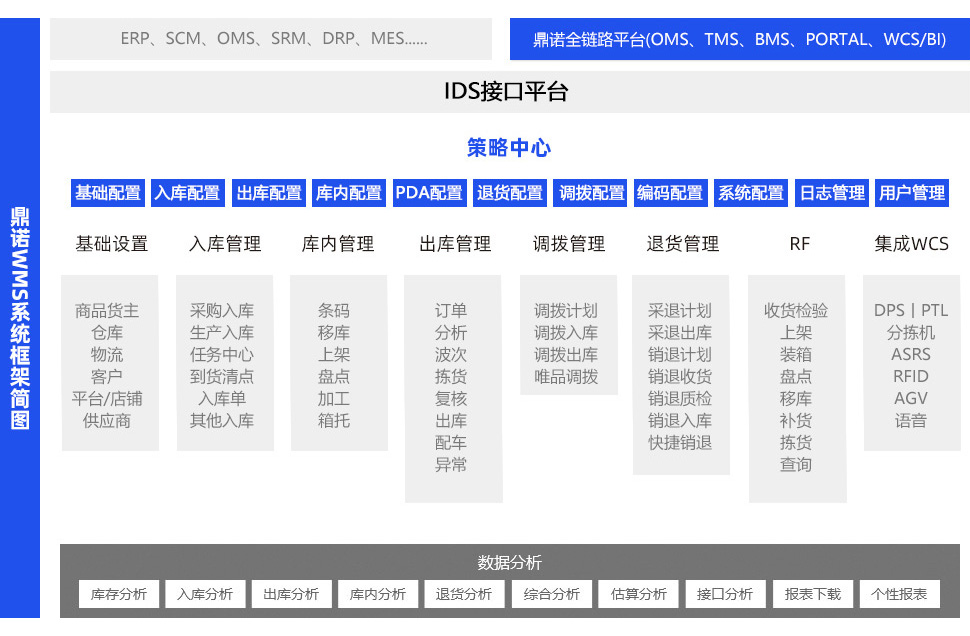Select the 基础配置 button in the config toolbar
Image resolution: width=970 pixels, height=636 pixels.
[107, 193]
